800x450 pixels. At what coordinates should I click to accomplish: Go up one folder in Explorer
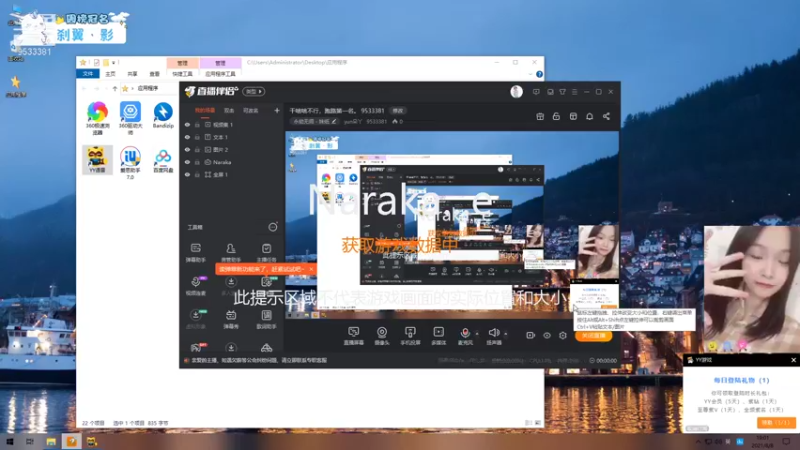(115, 88)
